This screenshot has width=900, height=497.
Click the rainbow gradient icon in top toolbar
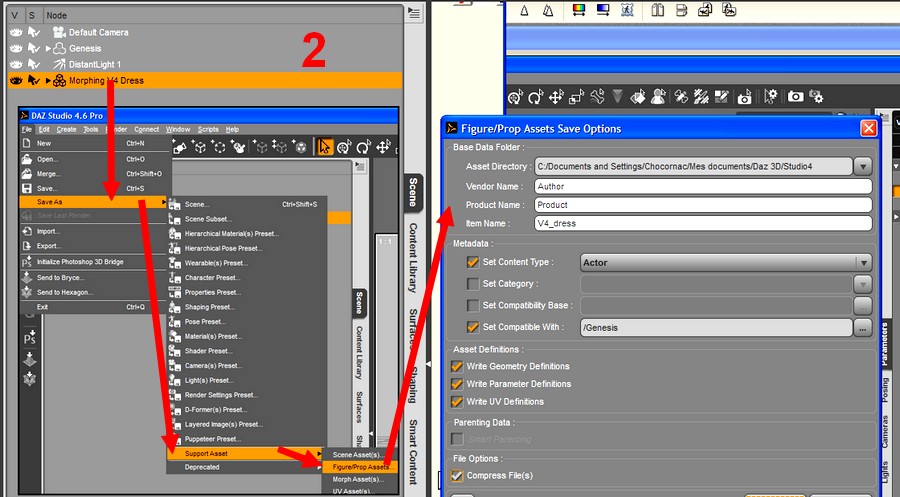tap(579, 10)
